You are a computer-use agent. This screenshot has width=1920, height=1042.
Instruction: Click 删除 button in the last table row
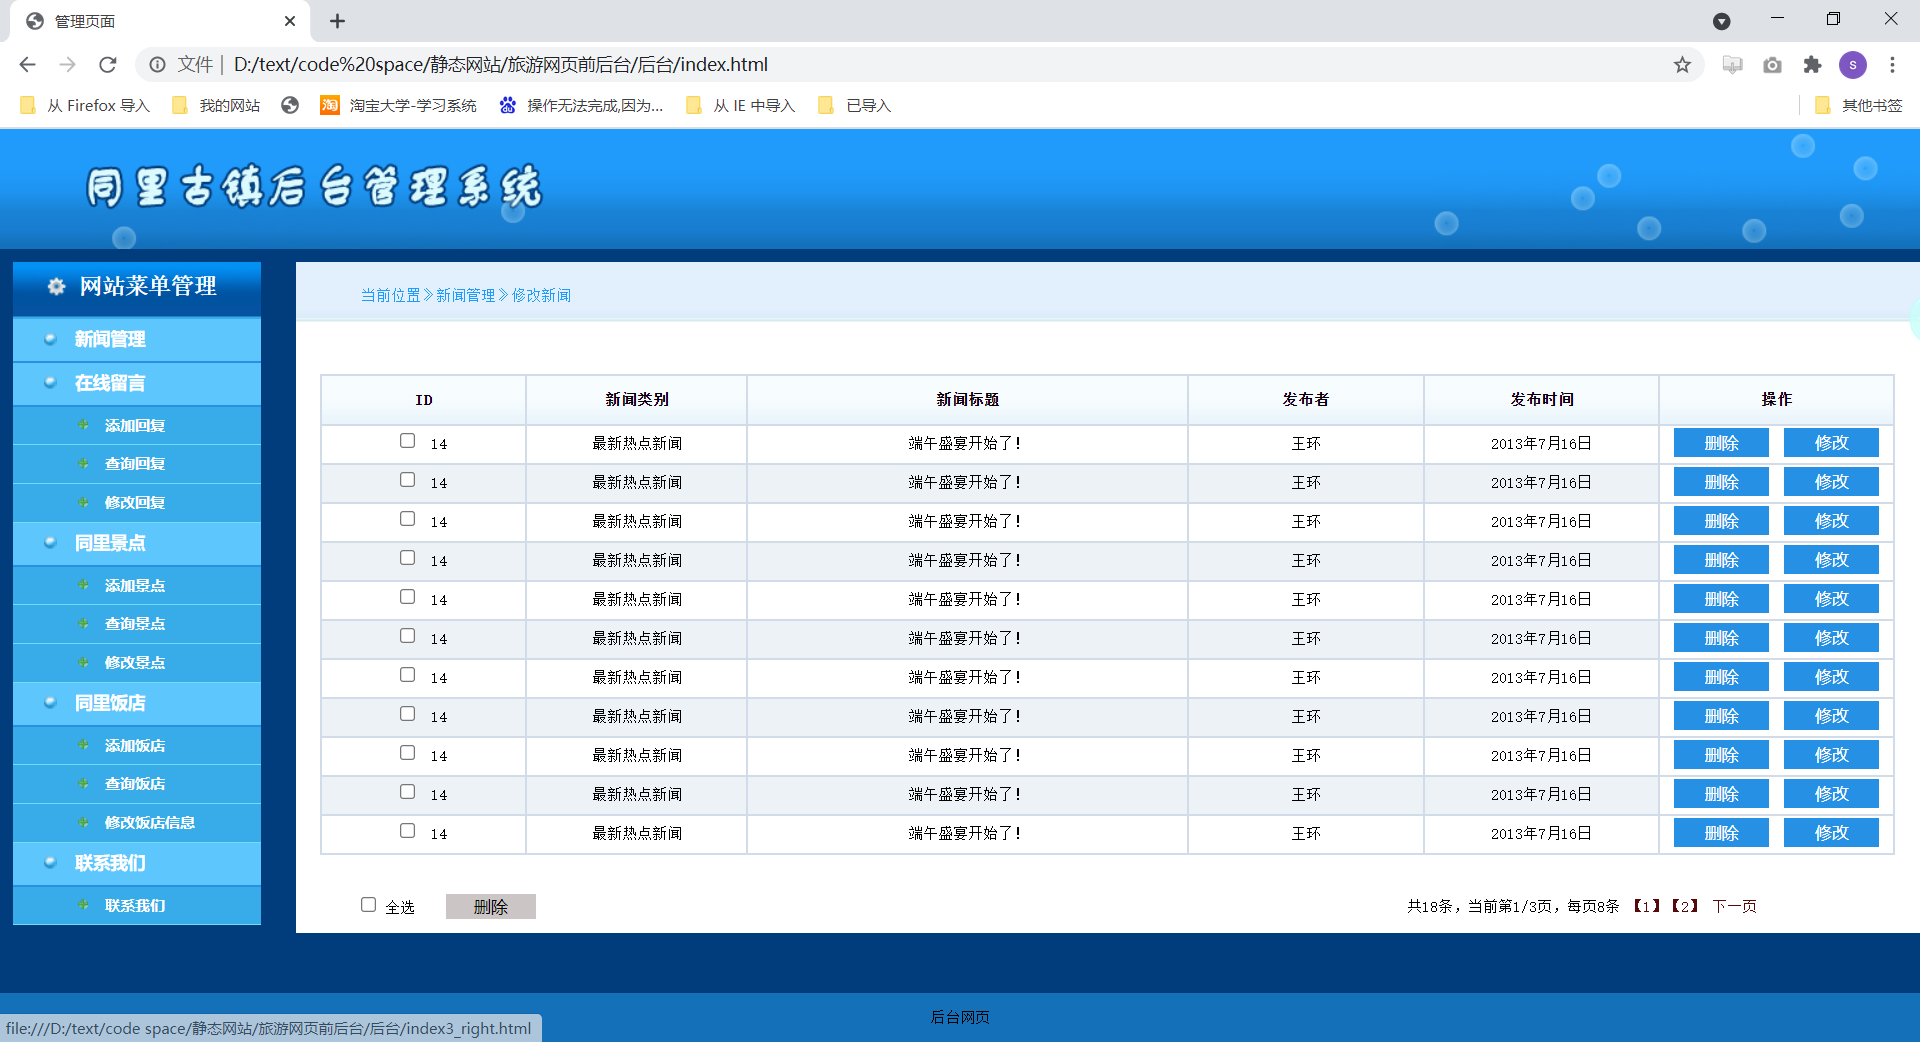click(x=1721, y=833)
